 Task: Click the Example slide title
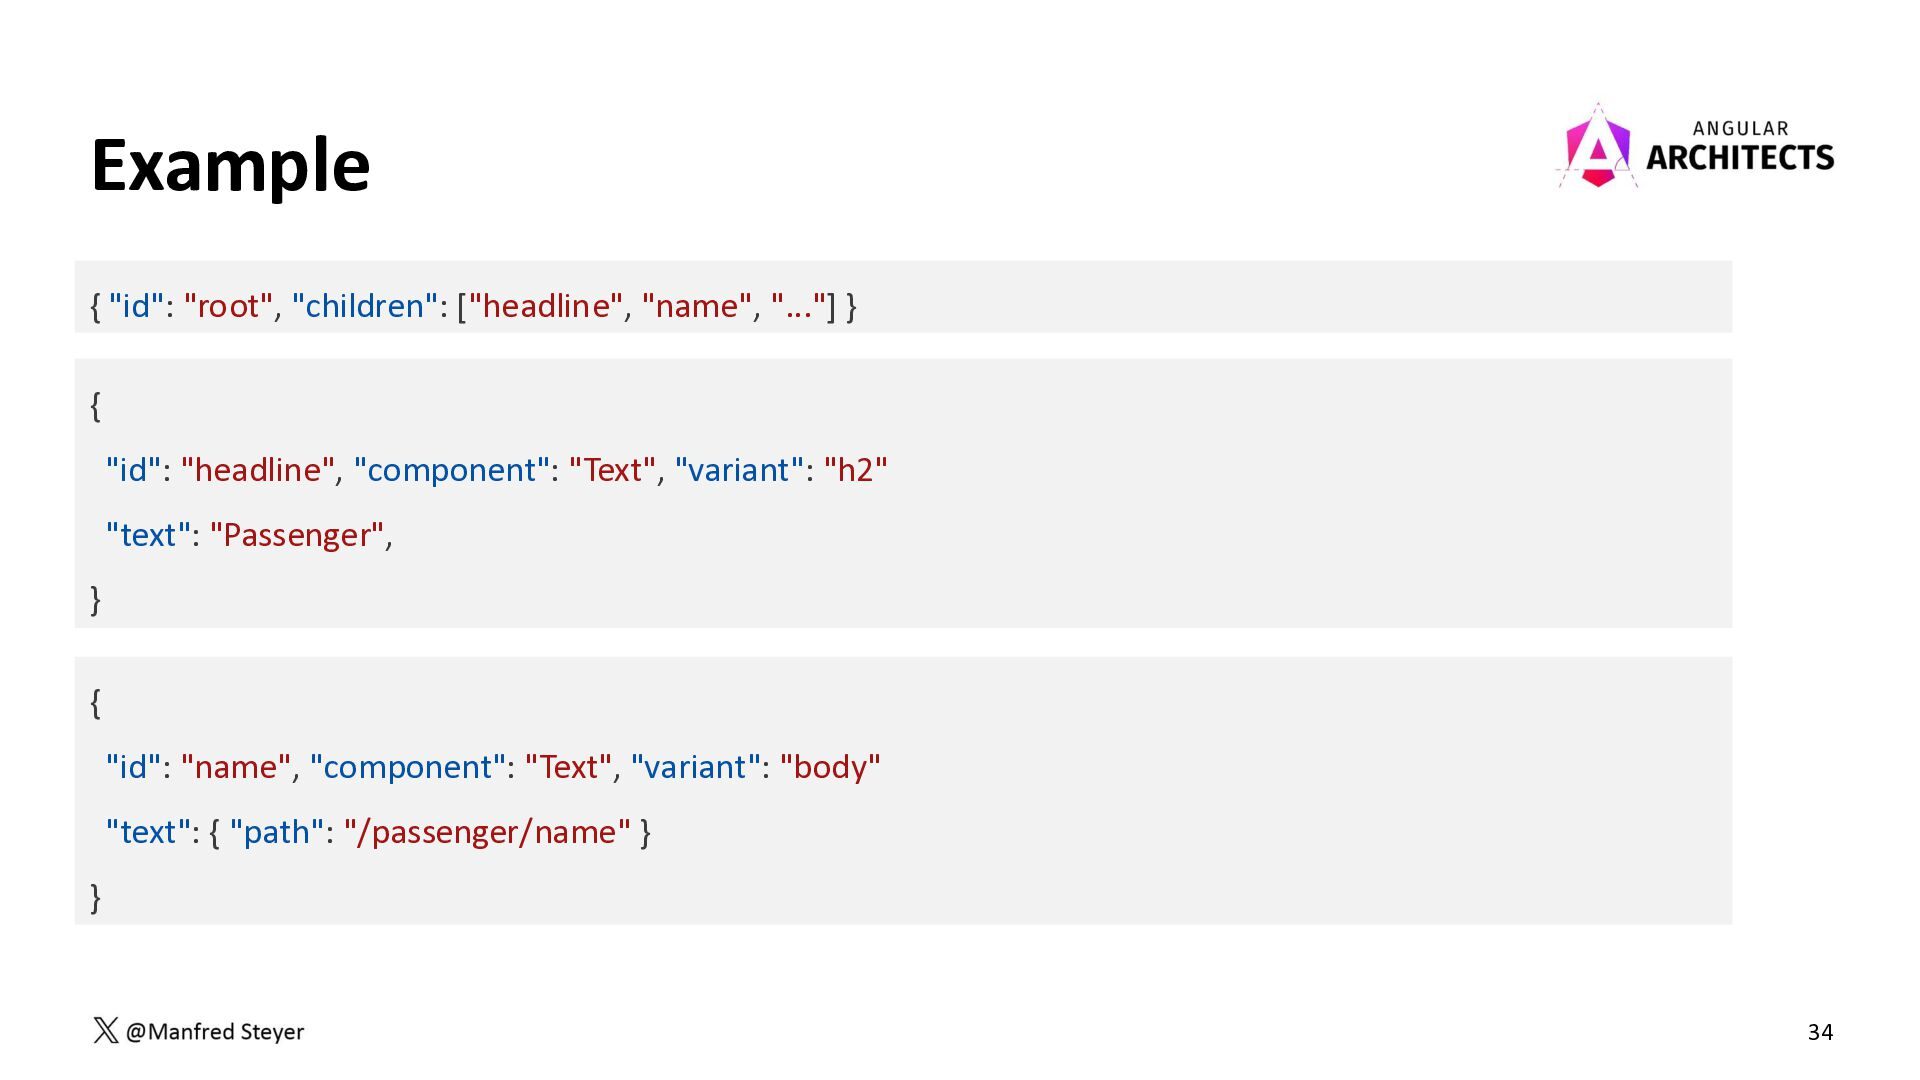click(x=231, y=164)
